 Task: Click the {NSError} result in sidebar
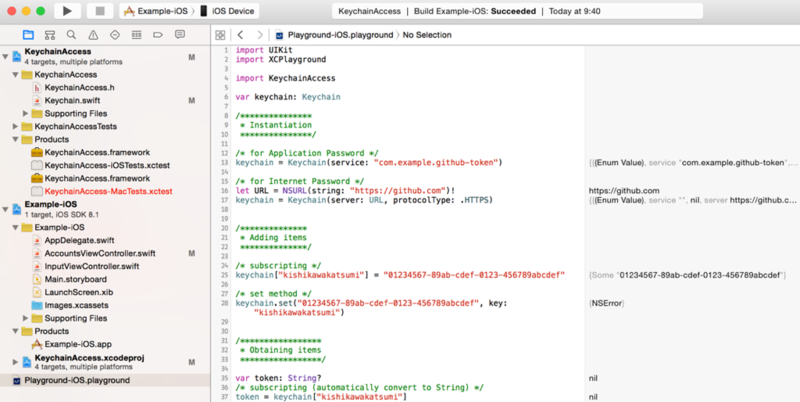click(607, 303)
